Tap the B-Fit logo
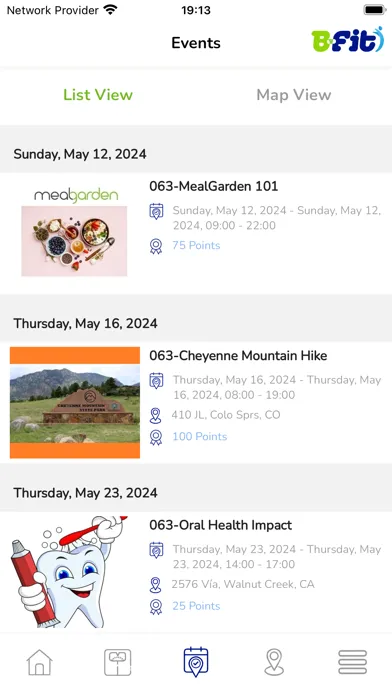This screenshot has height=696, width=392. click(x=348, y=40)
